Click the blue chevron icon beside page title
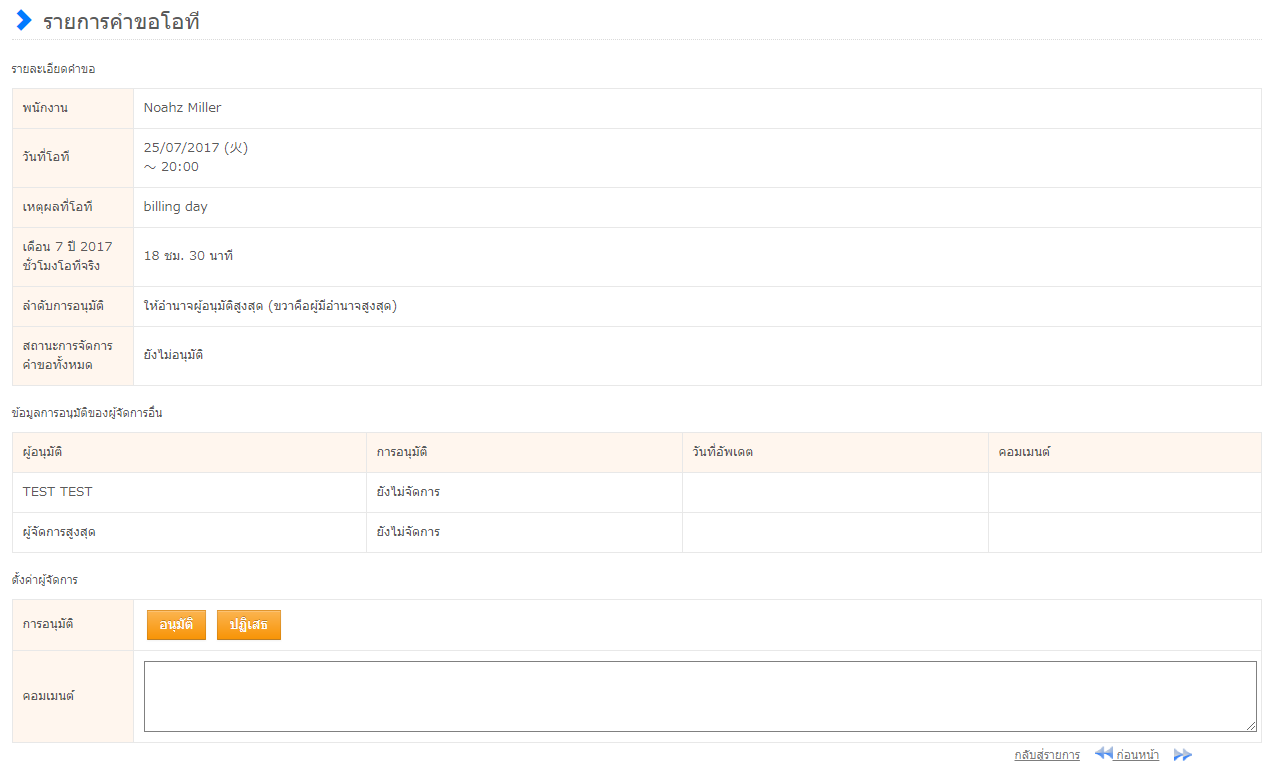 (x=24, y=21)
